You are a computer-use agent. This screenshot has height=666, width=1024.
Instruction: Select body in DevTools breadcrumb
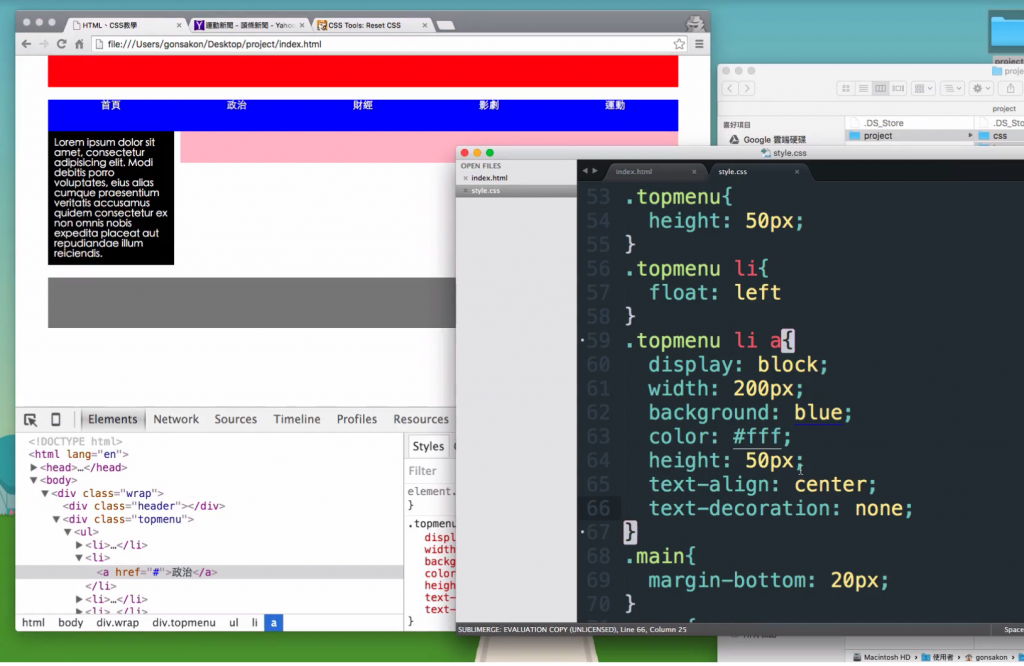[71, 623]
